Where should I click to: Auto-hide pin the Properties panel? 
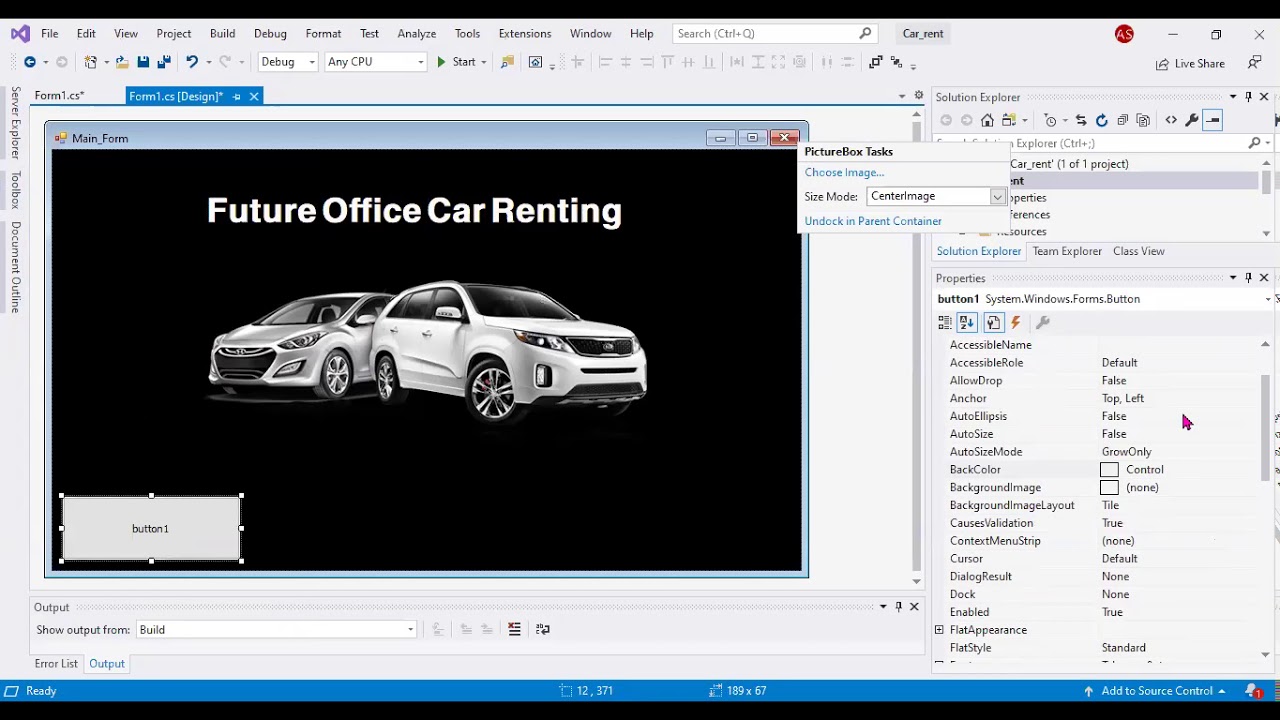(x=1248, y=278)
